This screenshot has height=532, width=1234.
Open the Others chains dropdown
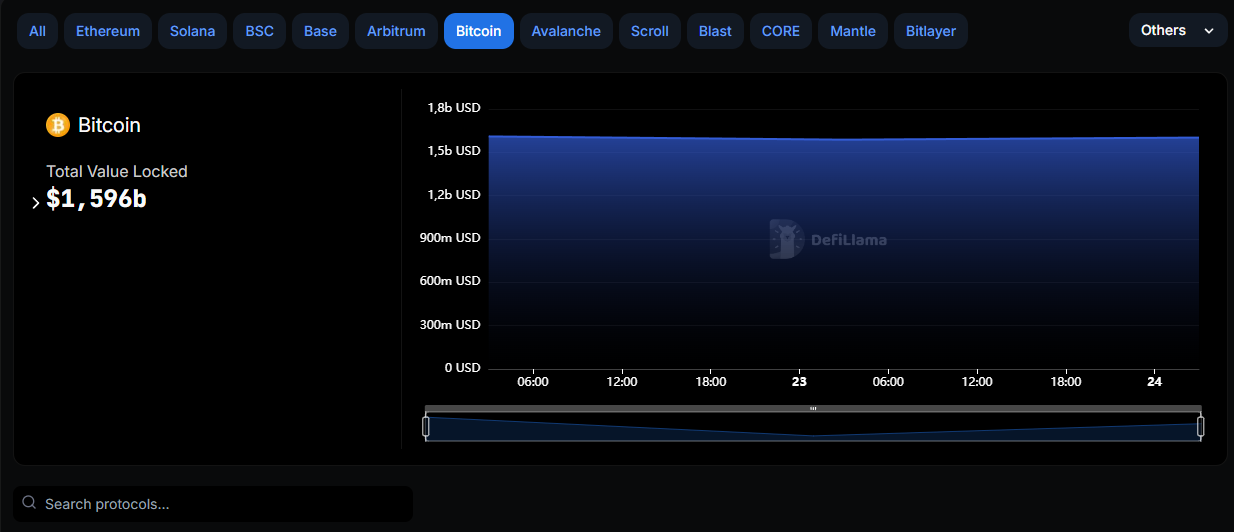[1177, 30]
